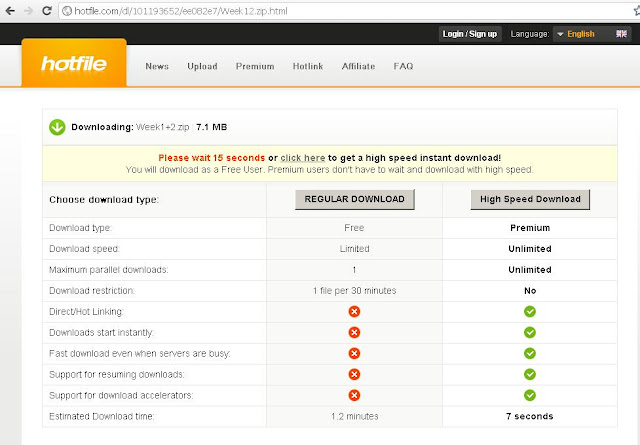Screen dimensions: 640x445
Task: Click 'Unlimited' in the Download speed row
Action: [x=530, y=249]
